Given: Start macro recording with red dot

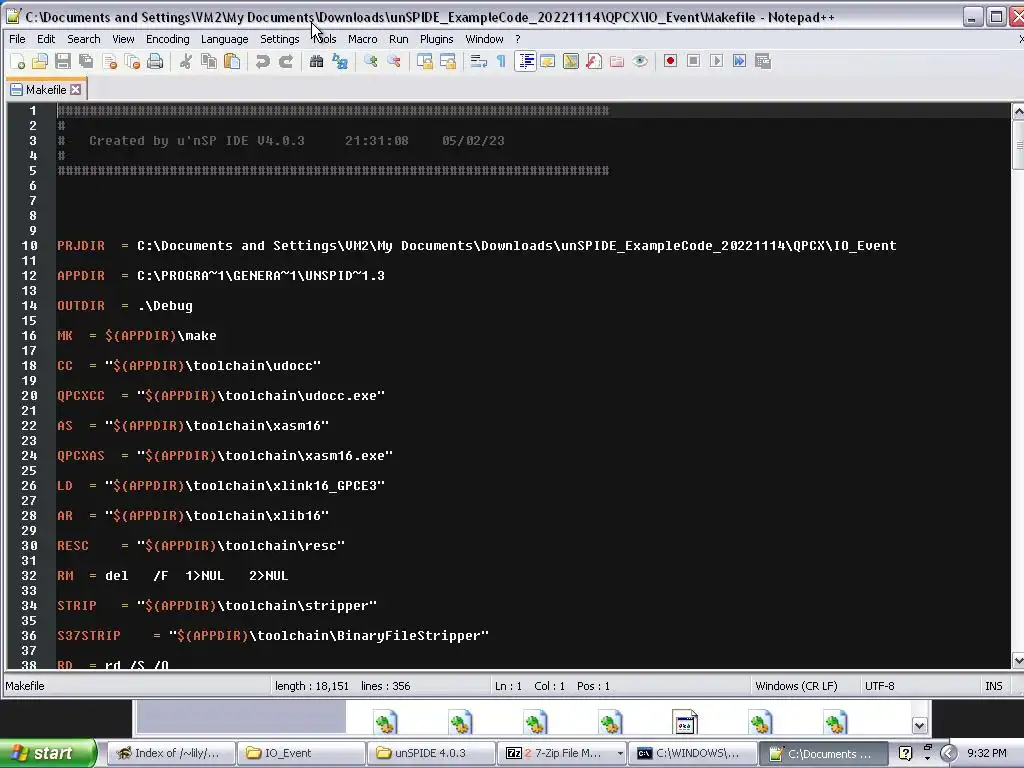Looking at the screenshot, I should pos(670,61).
